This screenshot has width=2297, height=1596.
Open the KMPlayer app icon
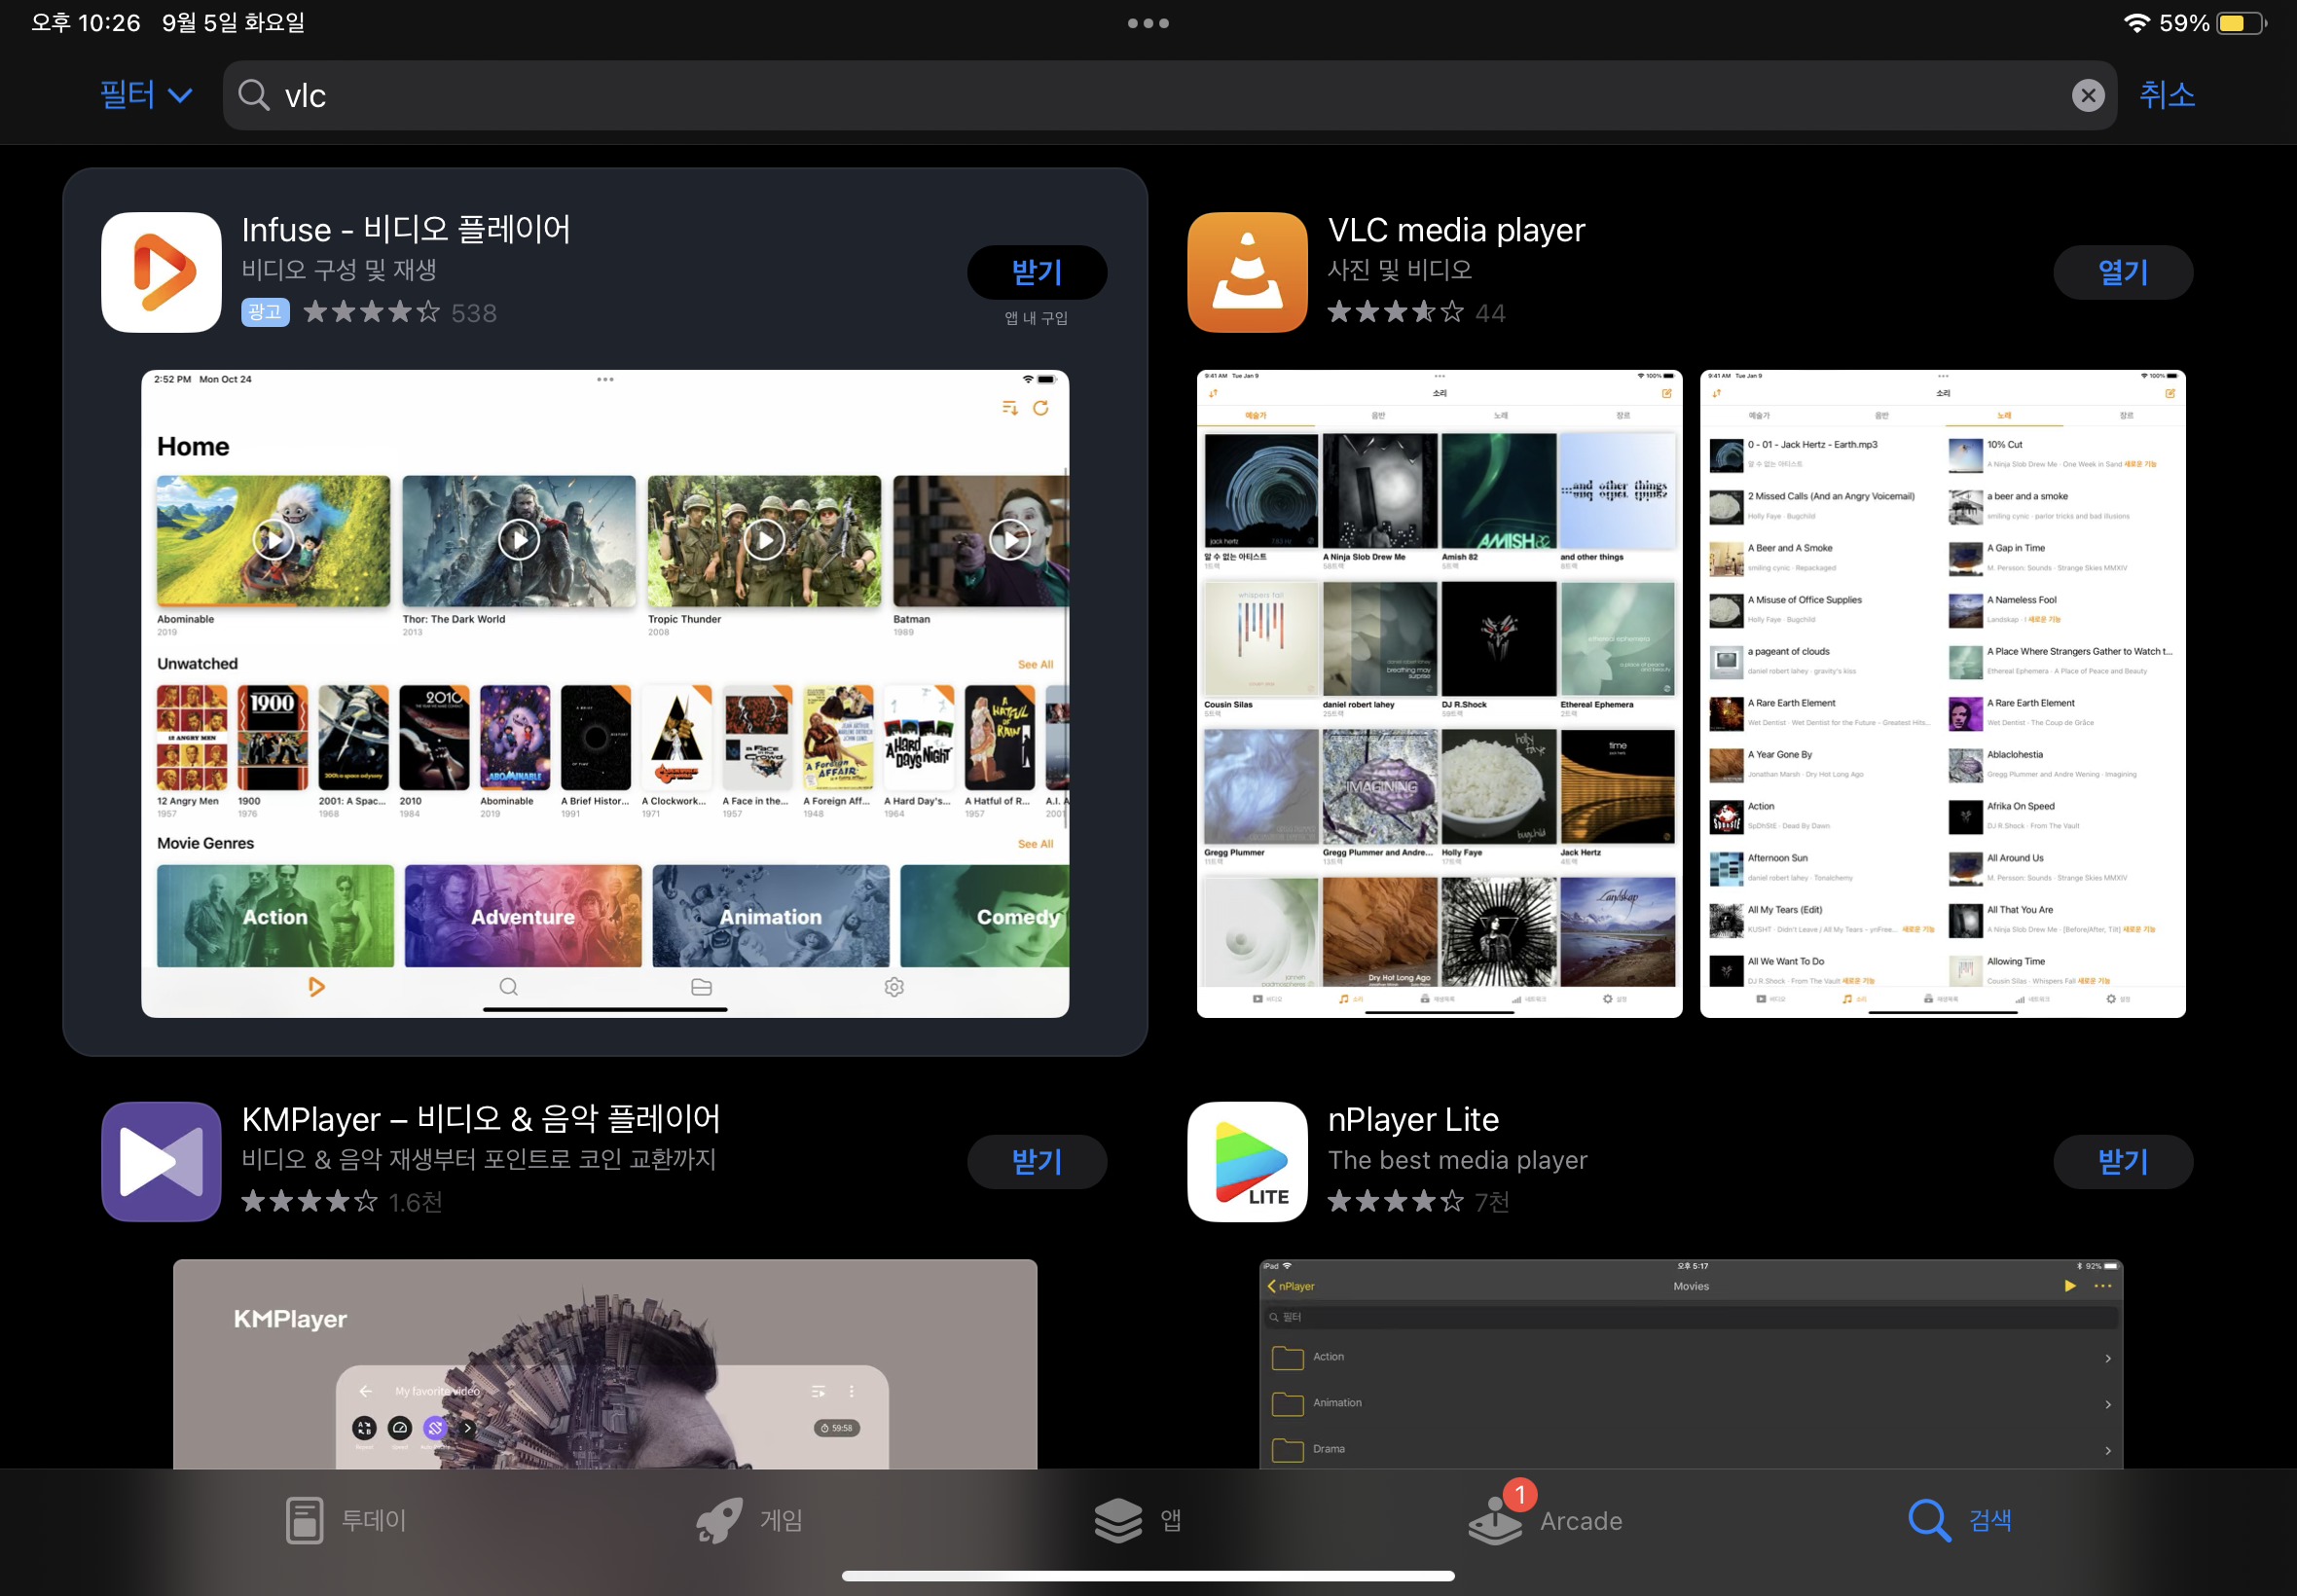161,1161
